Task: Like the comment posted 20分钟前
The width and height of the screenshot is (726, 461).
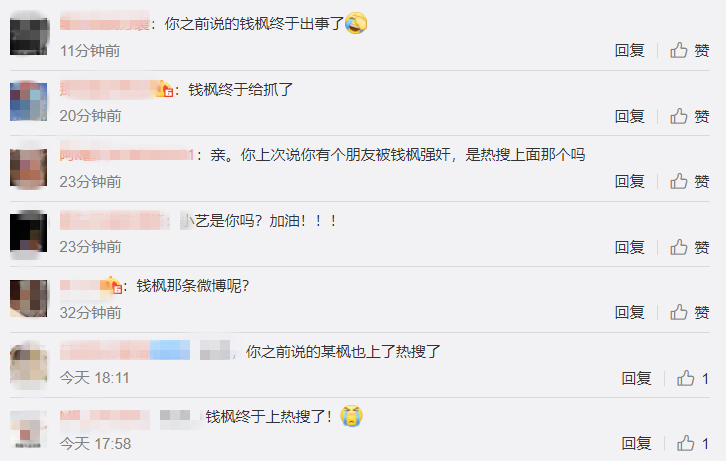Action: click(689, 116)
